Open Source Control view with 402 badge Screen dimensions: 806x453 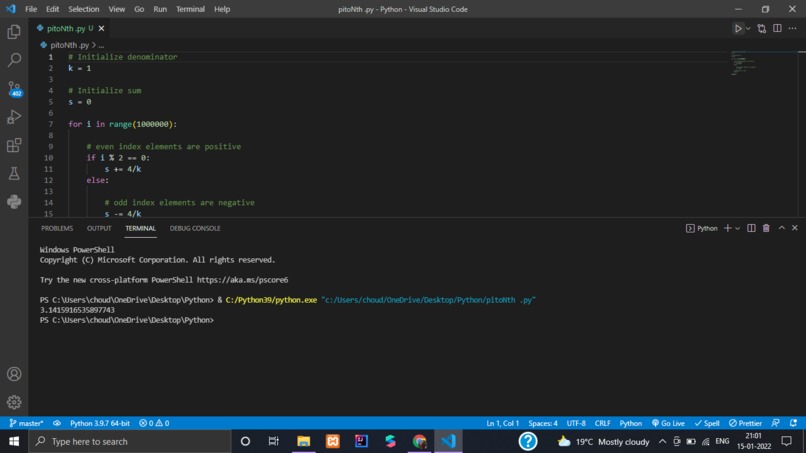[x=14, y=89]
